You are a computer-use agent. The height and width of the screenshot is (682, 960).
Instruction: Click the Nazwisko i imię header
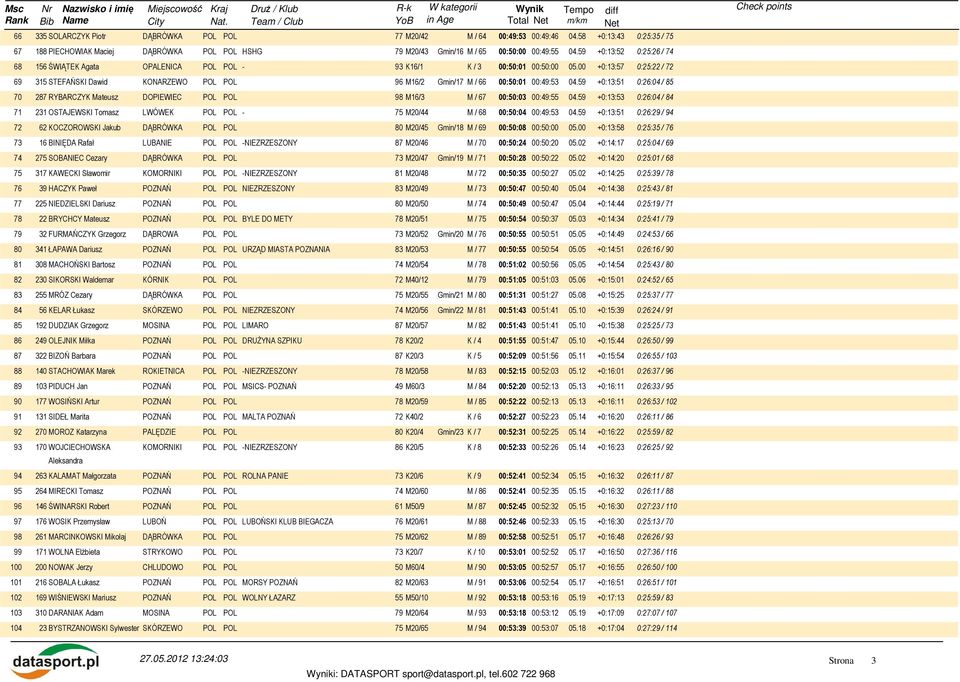click(x=97, y=9)
